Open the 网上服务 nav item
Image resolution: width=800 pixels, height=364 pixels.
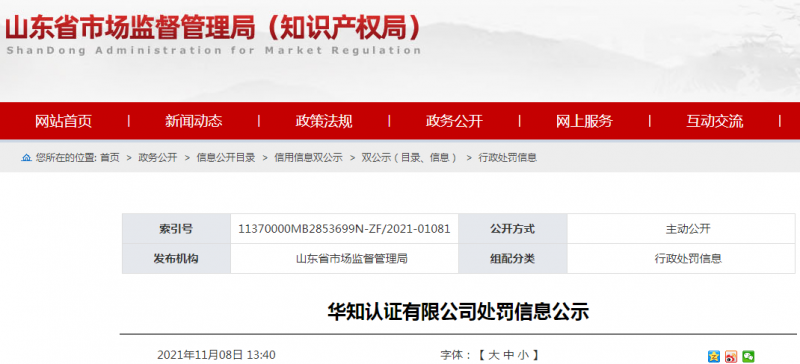tap(584, 122)
